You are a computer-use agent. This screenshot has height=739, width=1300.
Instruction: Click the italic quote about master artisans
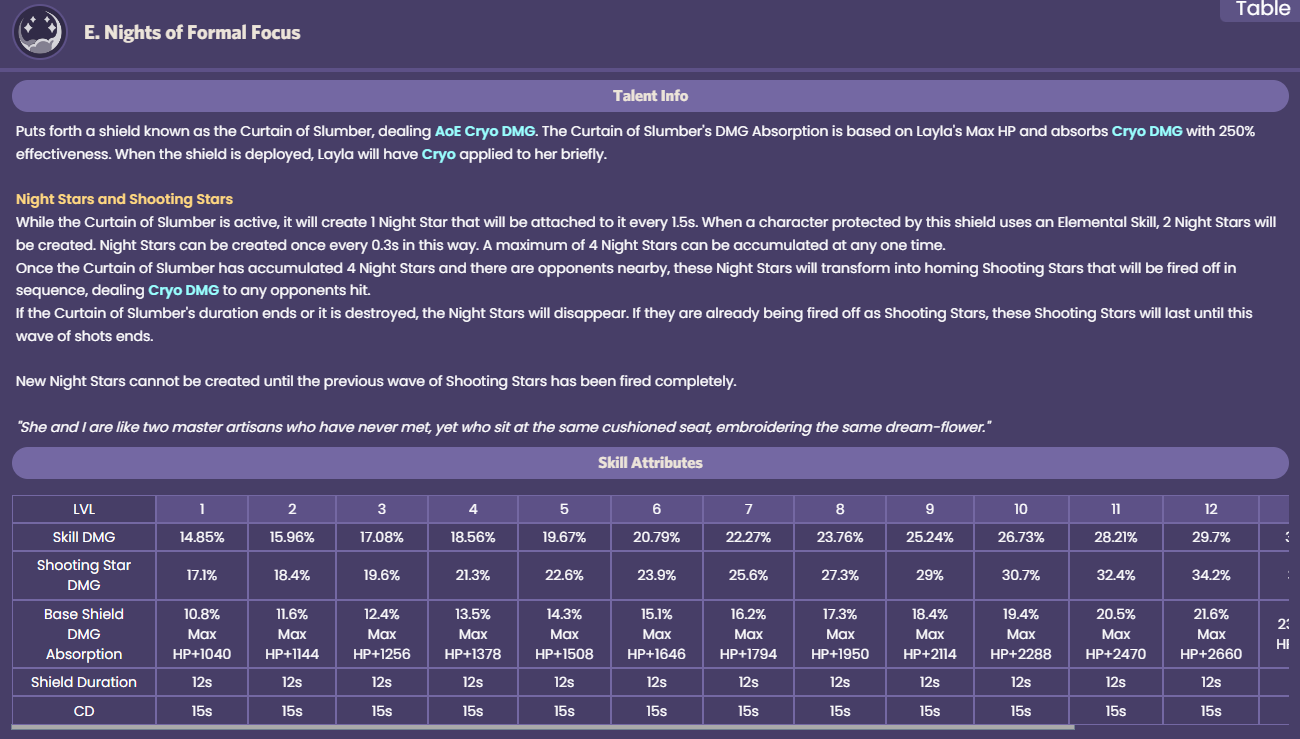[x=504, y=427]
